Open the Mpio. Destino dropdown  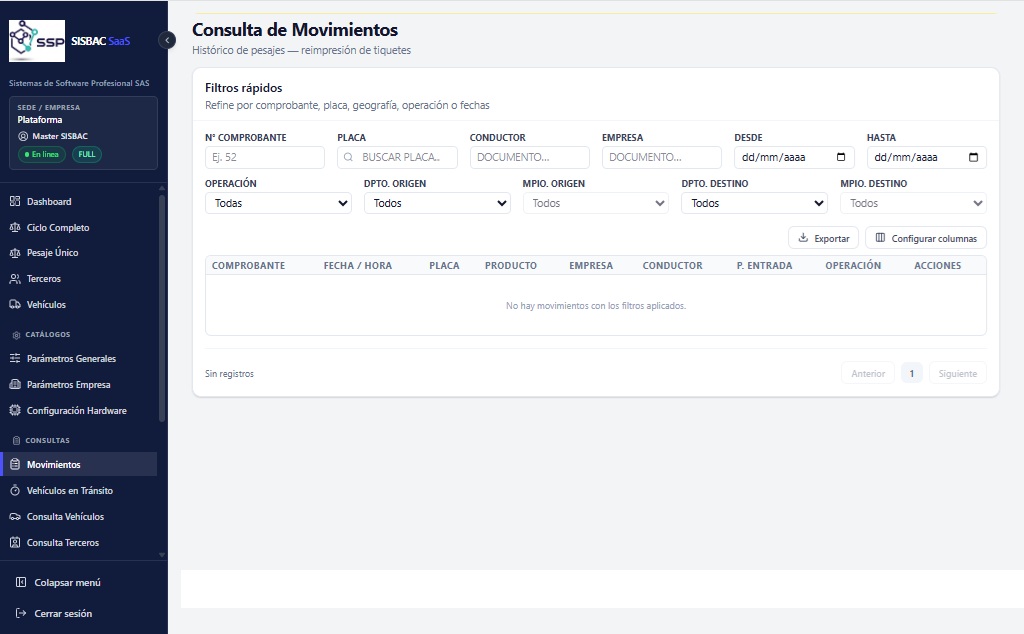pos(913,203)
